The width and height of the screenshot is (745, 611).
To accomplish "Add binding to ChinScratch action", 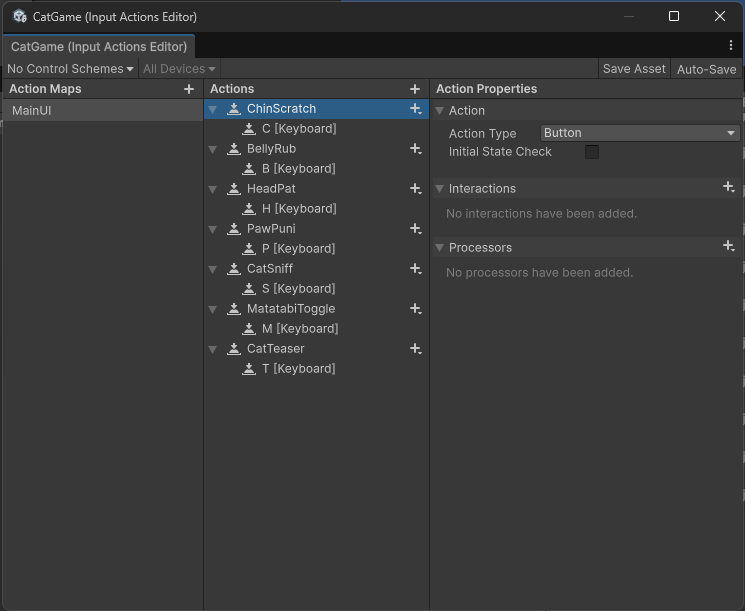I will pyautogui.click(x=415, y=109).
